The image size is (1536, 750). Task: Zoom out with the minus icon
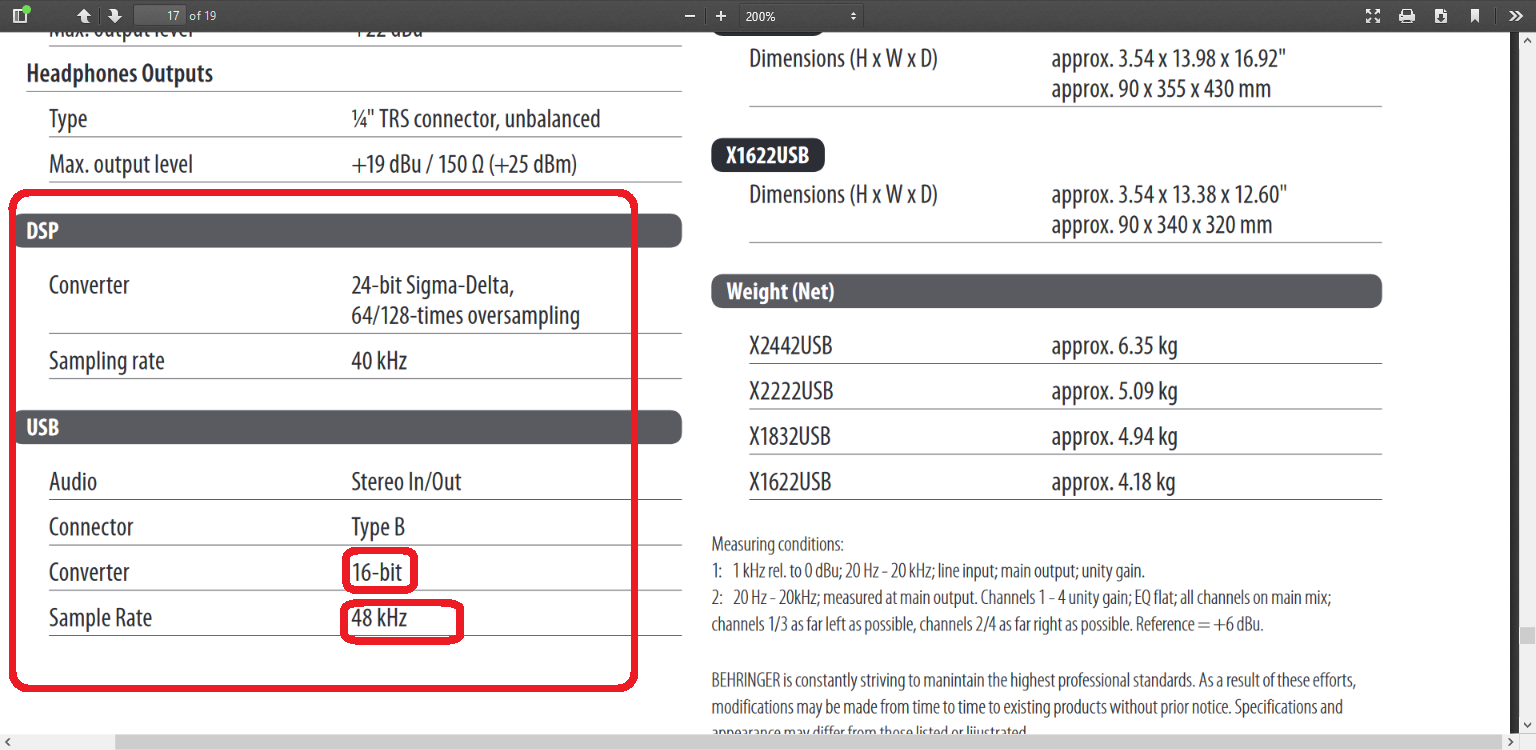tap(689, 15)
